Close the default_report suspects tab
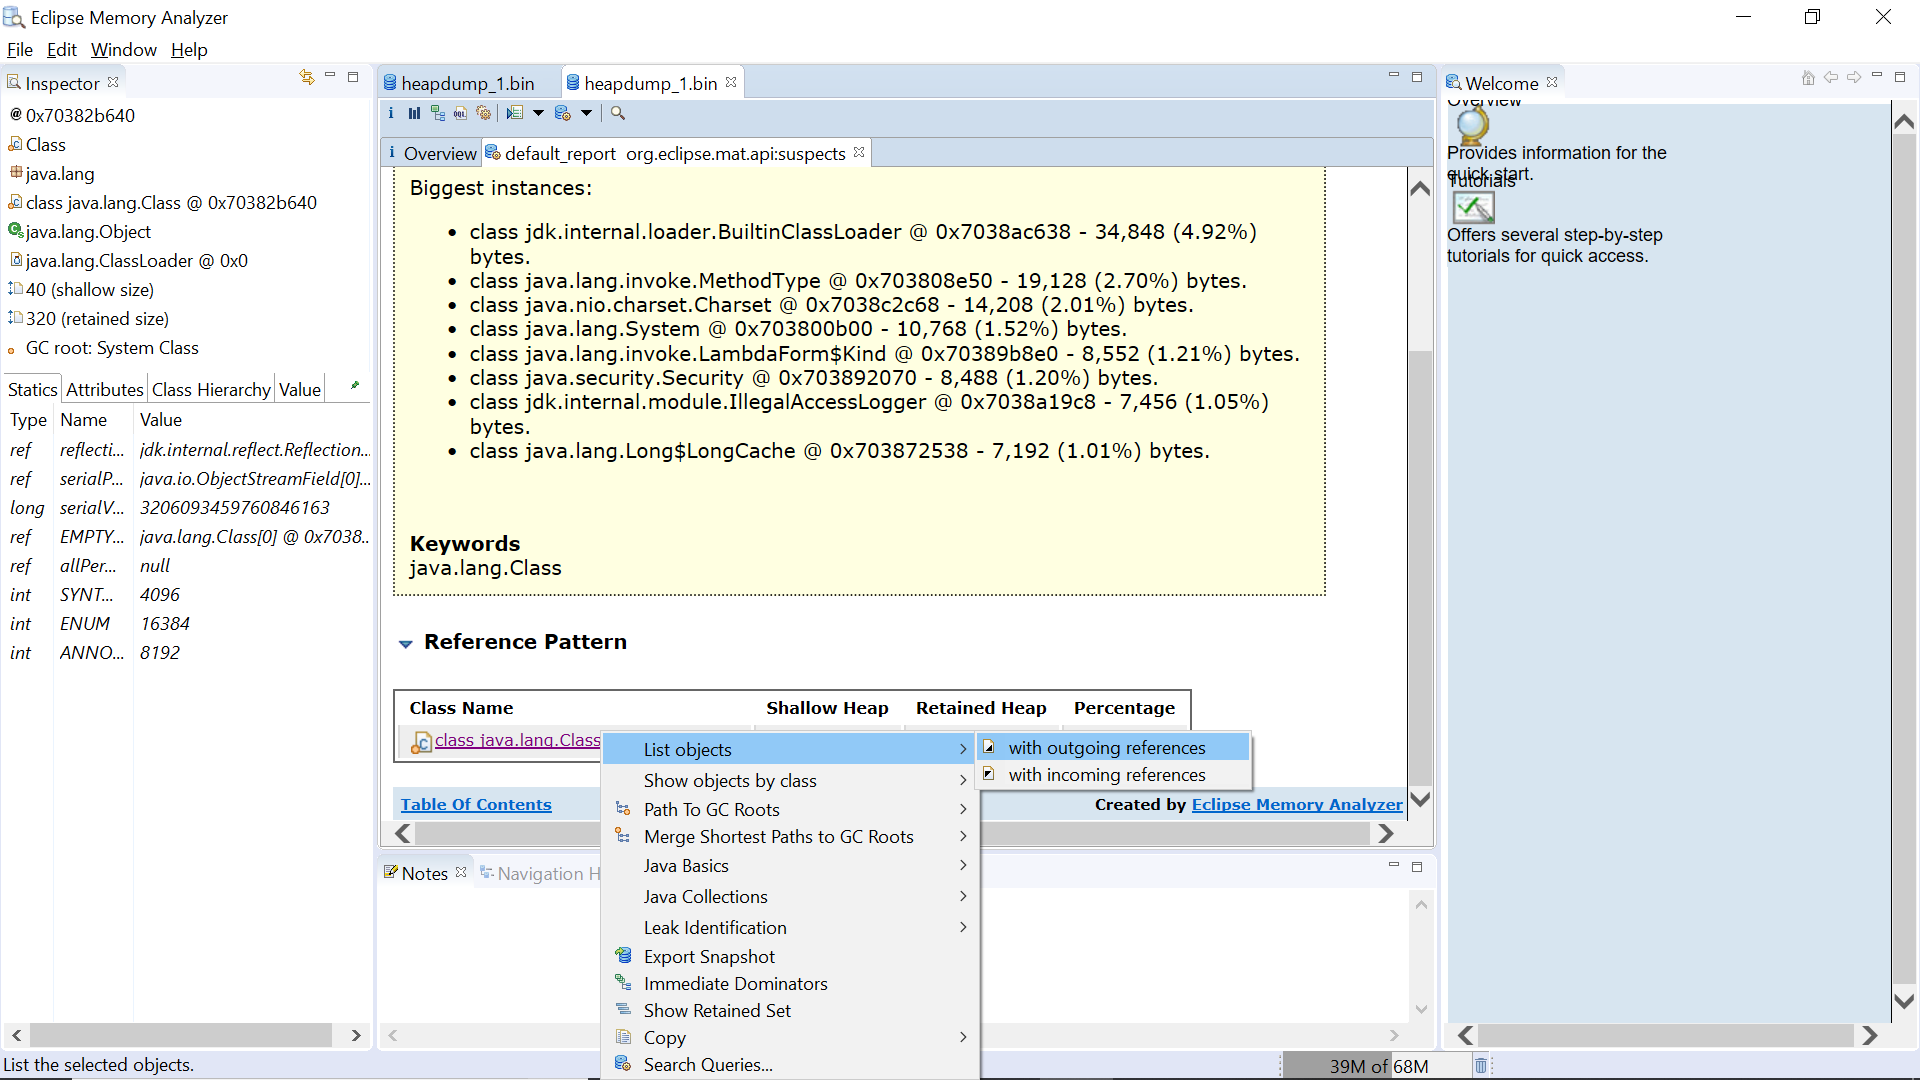 click(x=859, y=153)
